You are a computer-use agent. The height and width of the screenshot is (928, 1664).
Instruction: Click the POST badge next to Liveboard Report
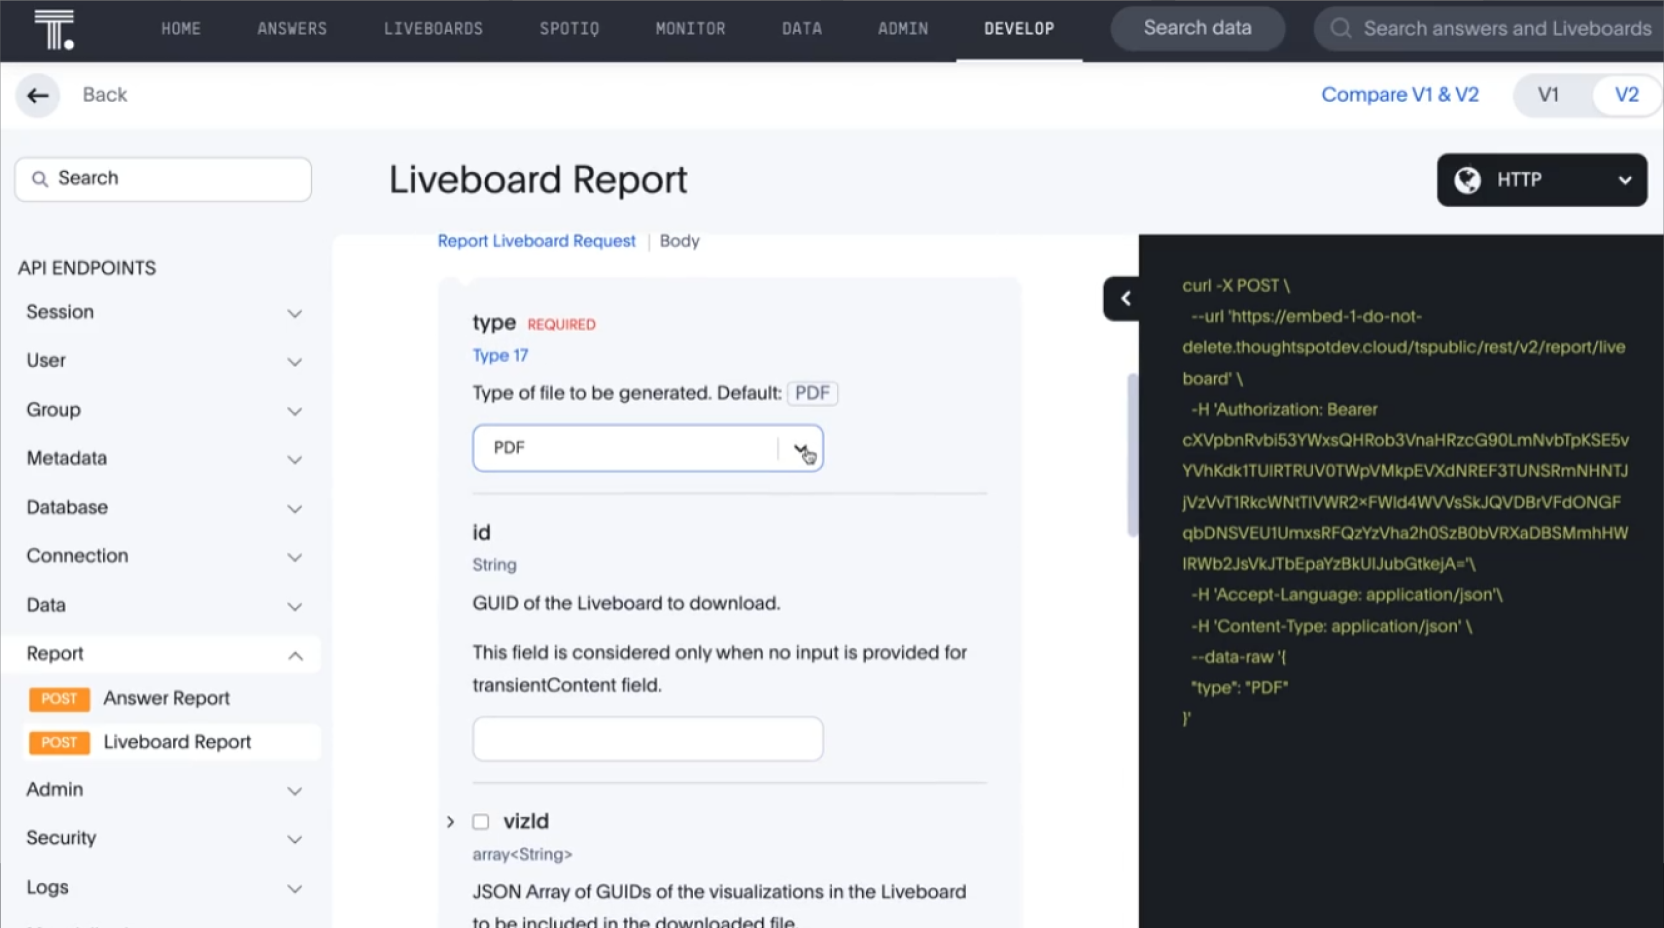pos(59,742)
